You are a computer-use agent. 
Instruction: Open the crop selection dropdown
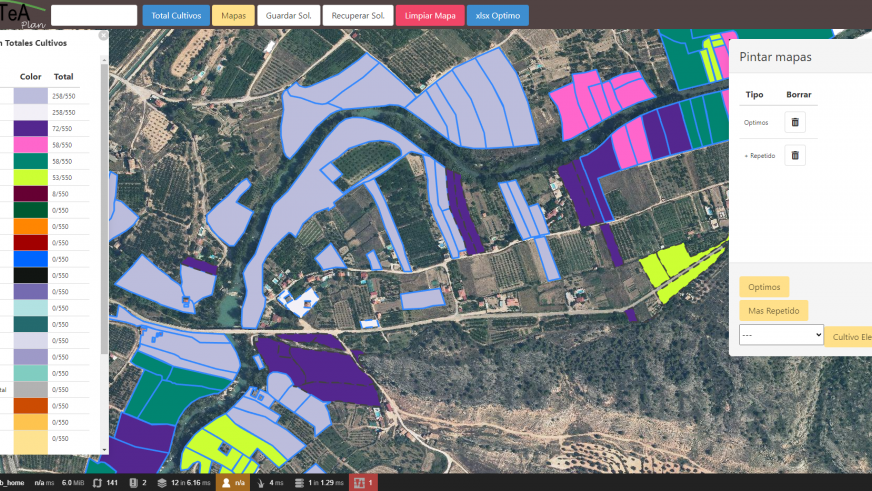point(781,335)
